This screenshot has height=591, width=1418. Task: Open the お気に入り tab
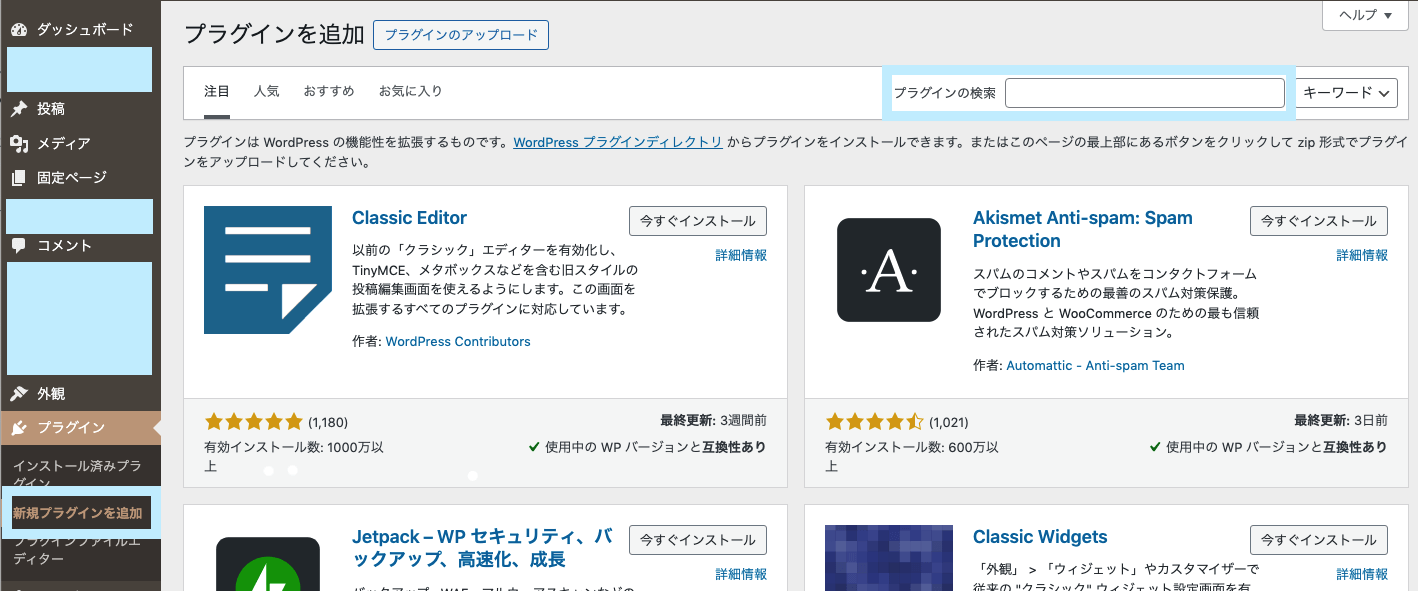410,91
